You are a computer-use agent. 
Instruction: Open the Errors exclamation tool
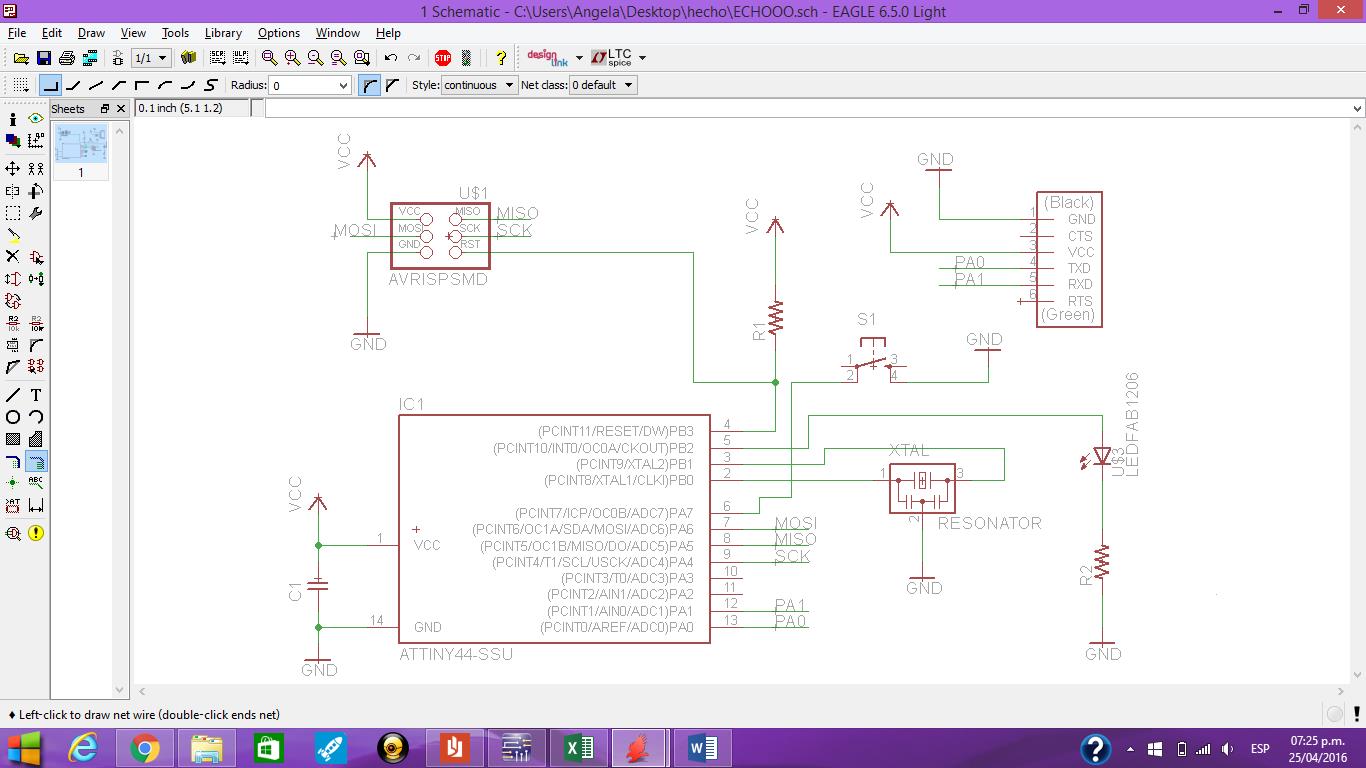tap(36, 533)
